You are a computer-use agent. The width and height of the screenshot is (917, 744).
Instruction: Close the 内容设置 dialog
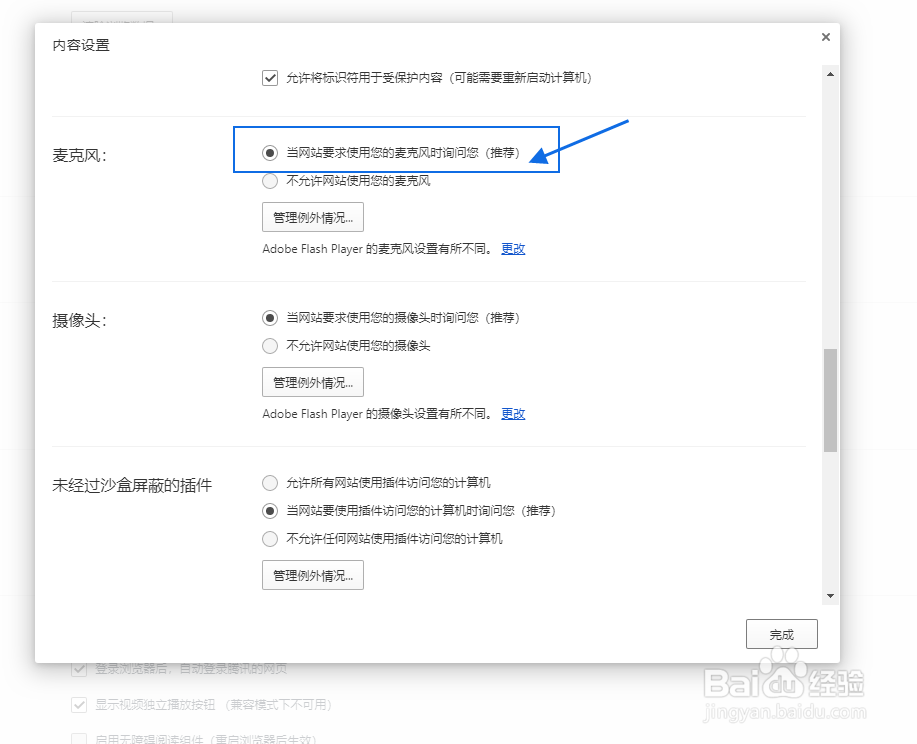point(825,37)
